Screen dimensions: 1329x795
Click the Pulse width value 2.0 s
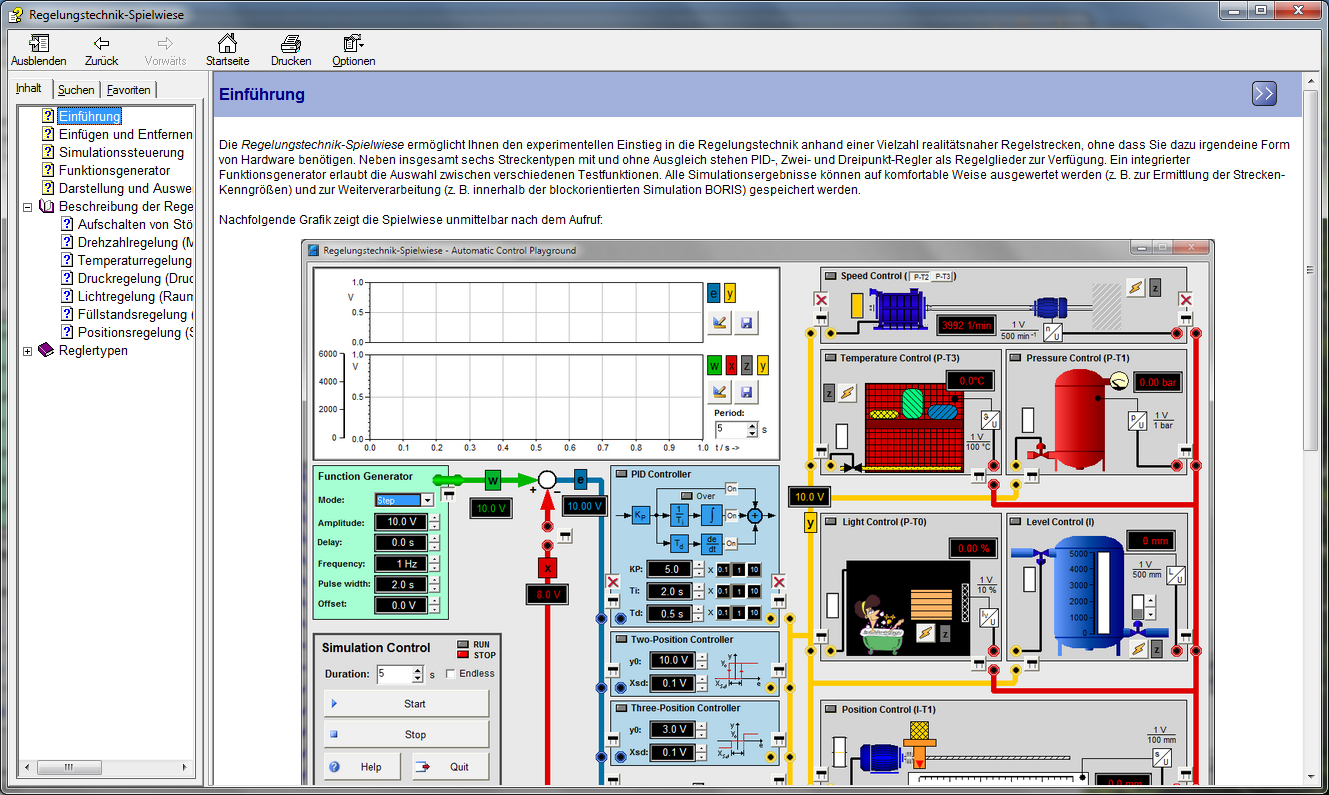click(x=402, y=584)
